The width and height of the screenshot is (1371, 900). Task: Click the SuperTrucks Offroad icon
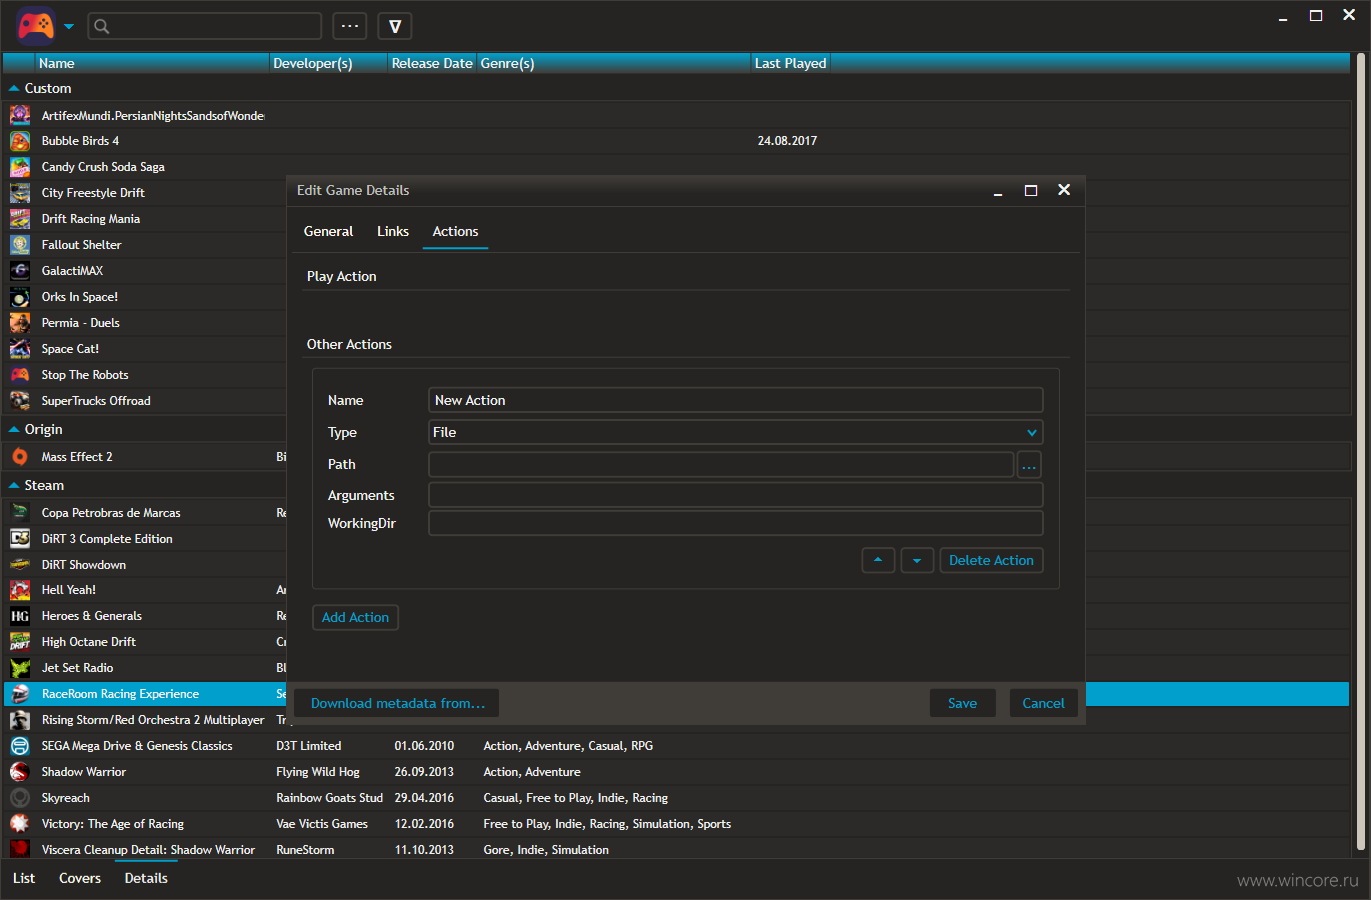20,401
